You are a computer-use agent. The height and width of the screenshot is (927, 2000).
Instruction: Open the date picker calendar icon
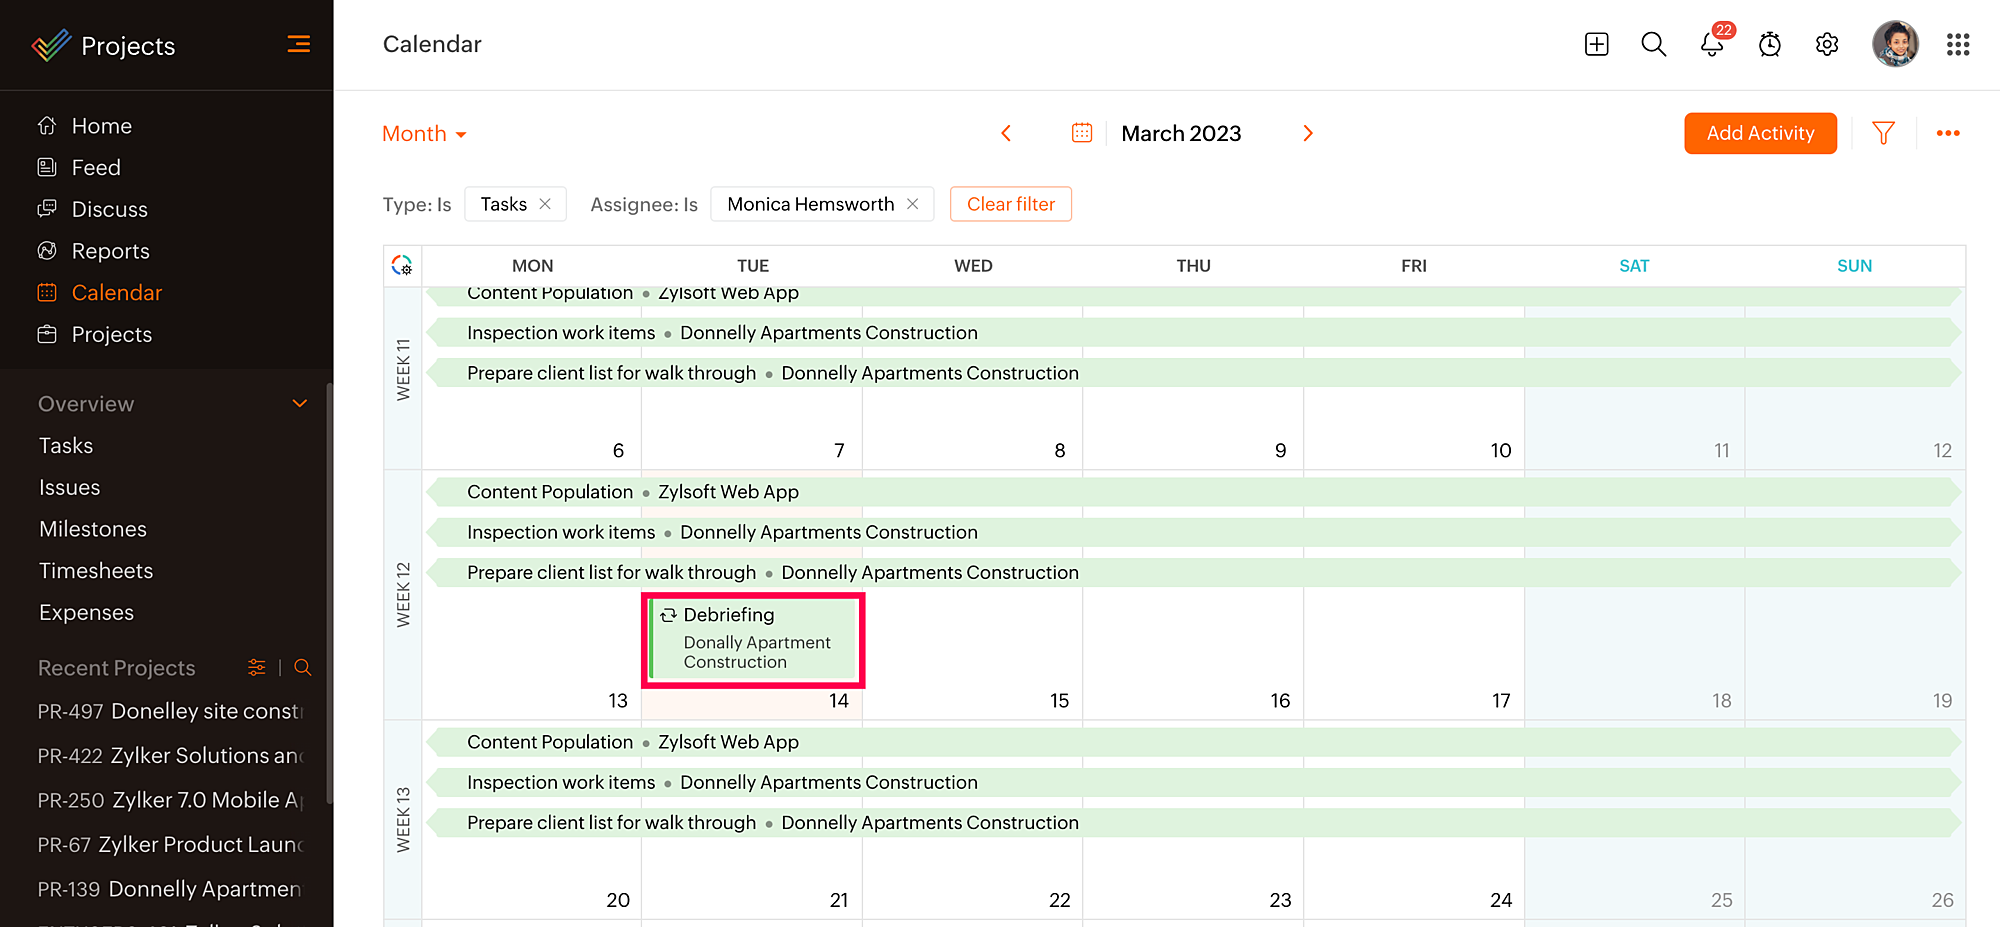click(1082, 133)
